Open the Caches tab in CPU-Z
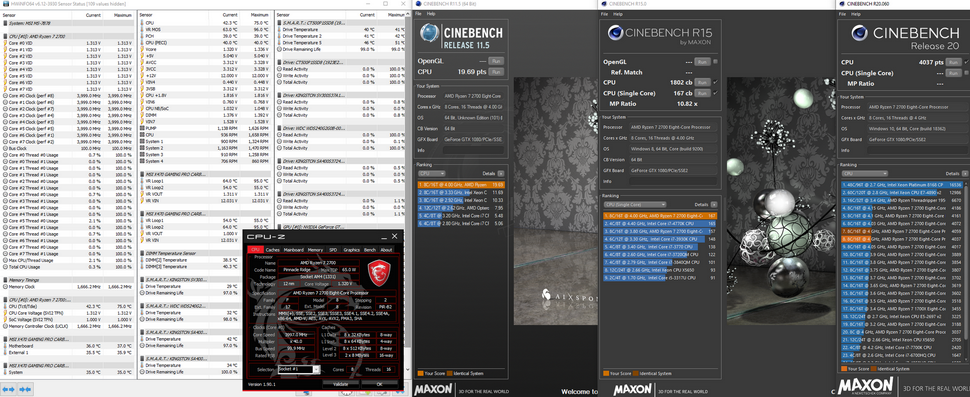This screenshot has width=970, height=397. click(x=273, y=250)
